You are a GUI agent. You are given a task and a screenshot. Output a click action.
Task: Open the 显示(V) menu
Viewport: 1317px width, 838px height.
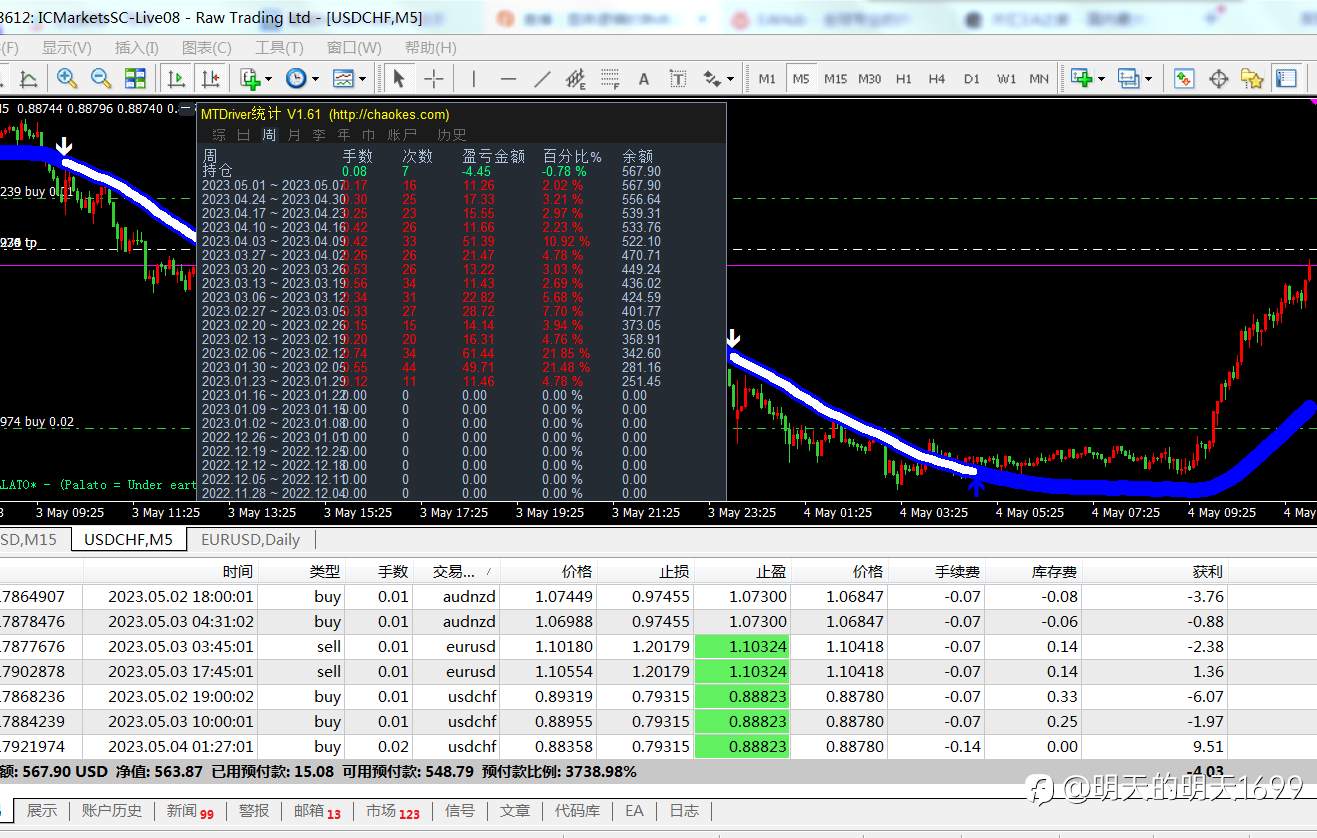point(67,48)
